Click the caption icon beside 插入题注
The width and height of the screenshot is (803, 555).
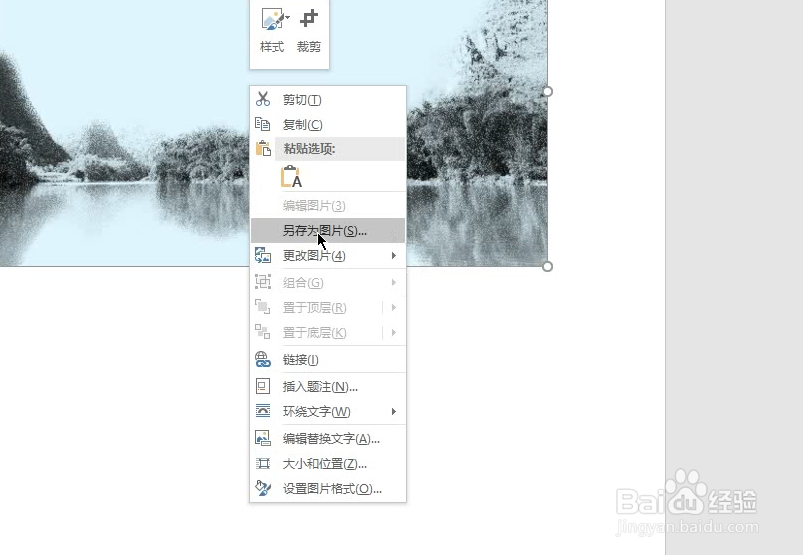click(x=263, y=386)
